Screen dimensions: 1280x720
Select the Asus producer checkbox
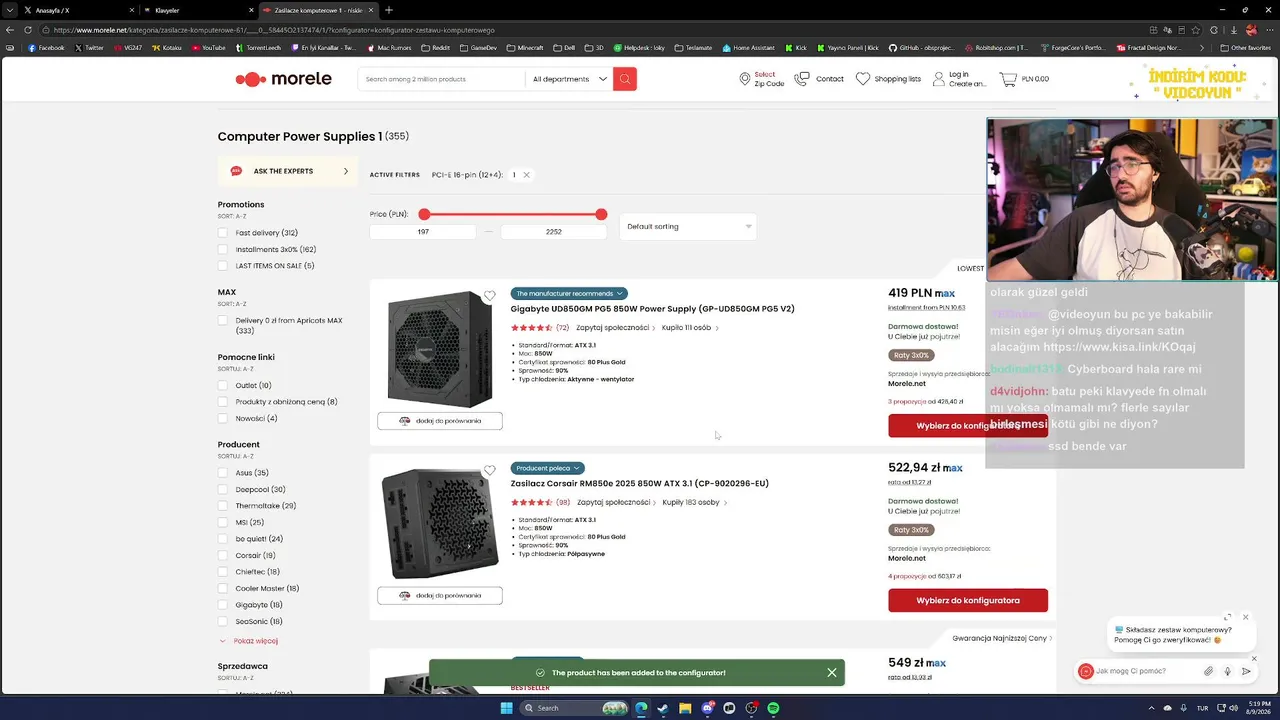[223, 473]
